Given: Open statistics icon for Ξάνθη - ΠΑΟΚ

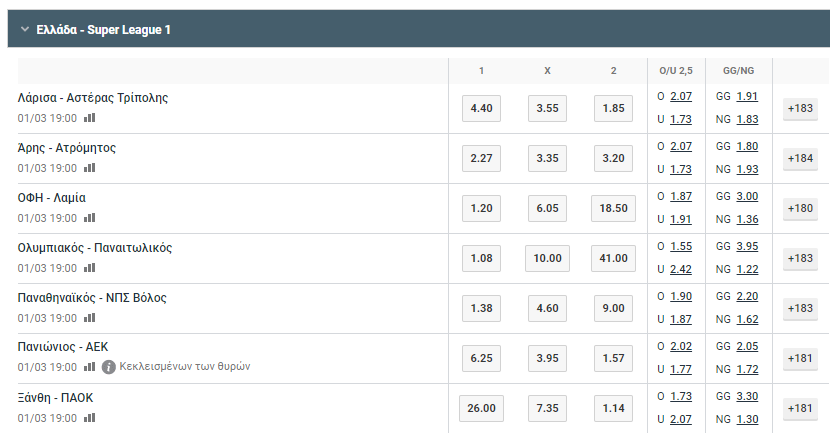Looking at the screenshot, I should pyautogui.click(x=89, y=417).
